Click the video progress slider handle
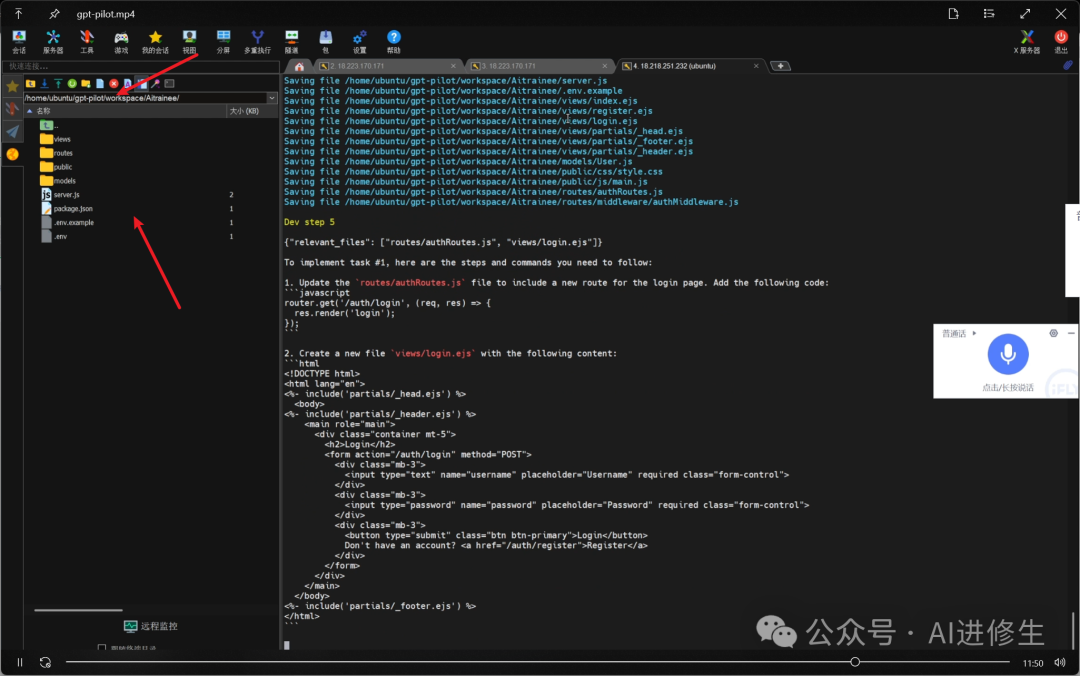The height and width of the screenshot is (676, 1080). click(x=855, y=662)
